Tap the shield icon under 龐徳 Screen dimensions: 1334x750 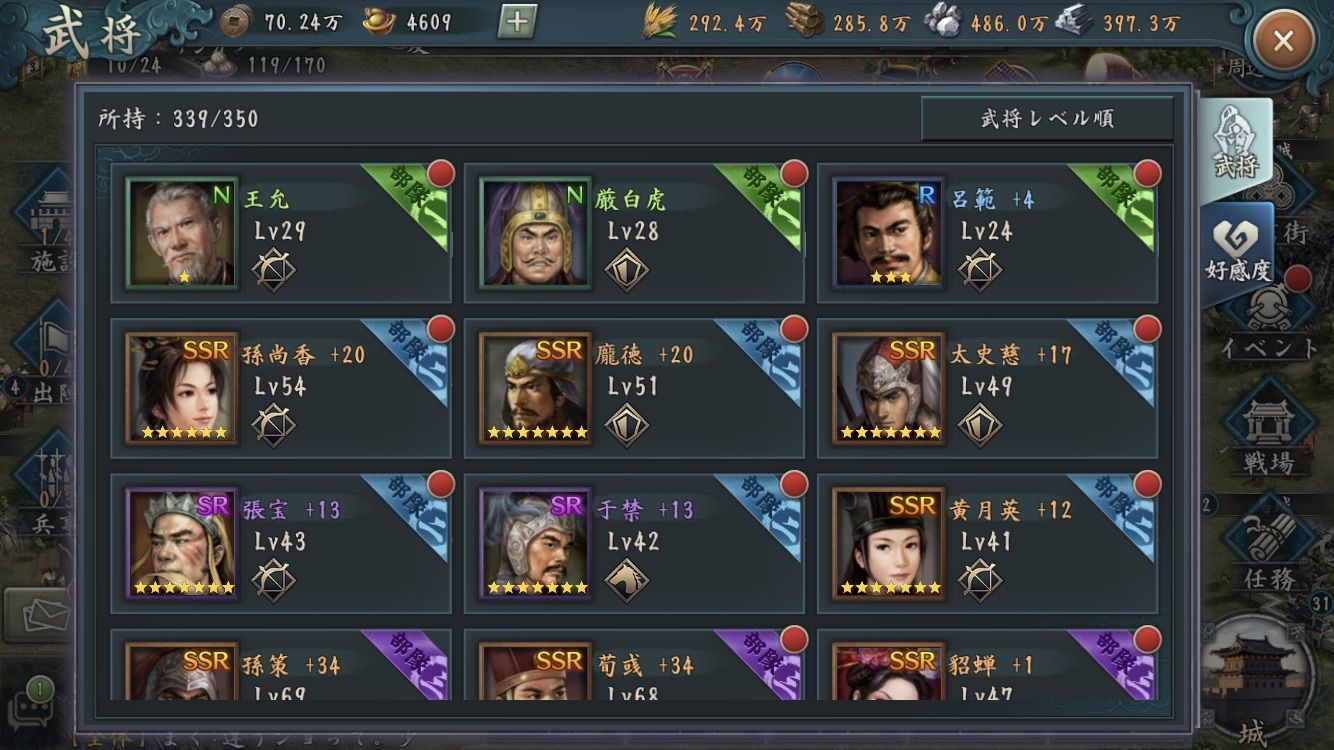[x=626, y=424]
